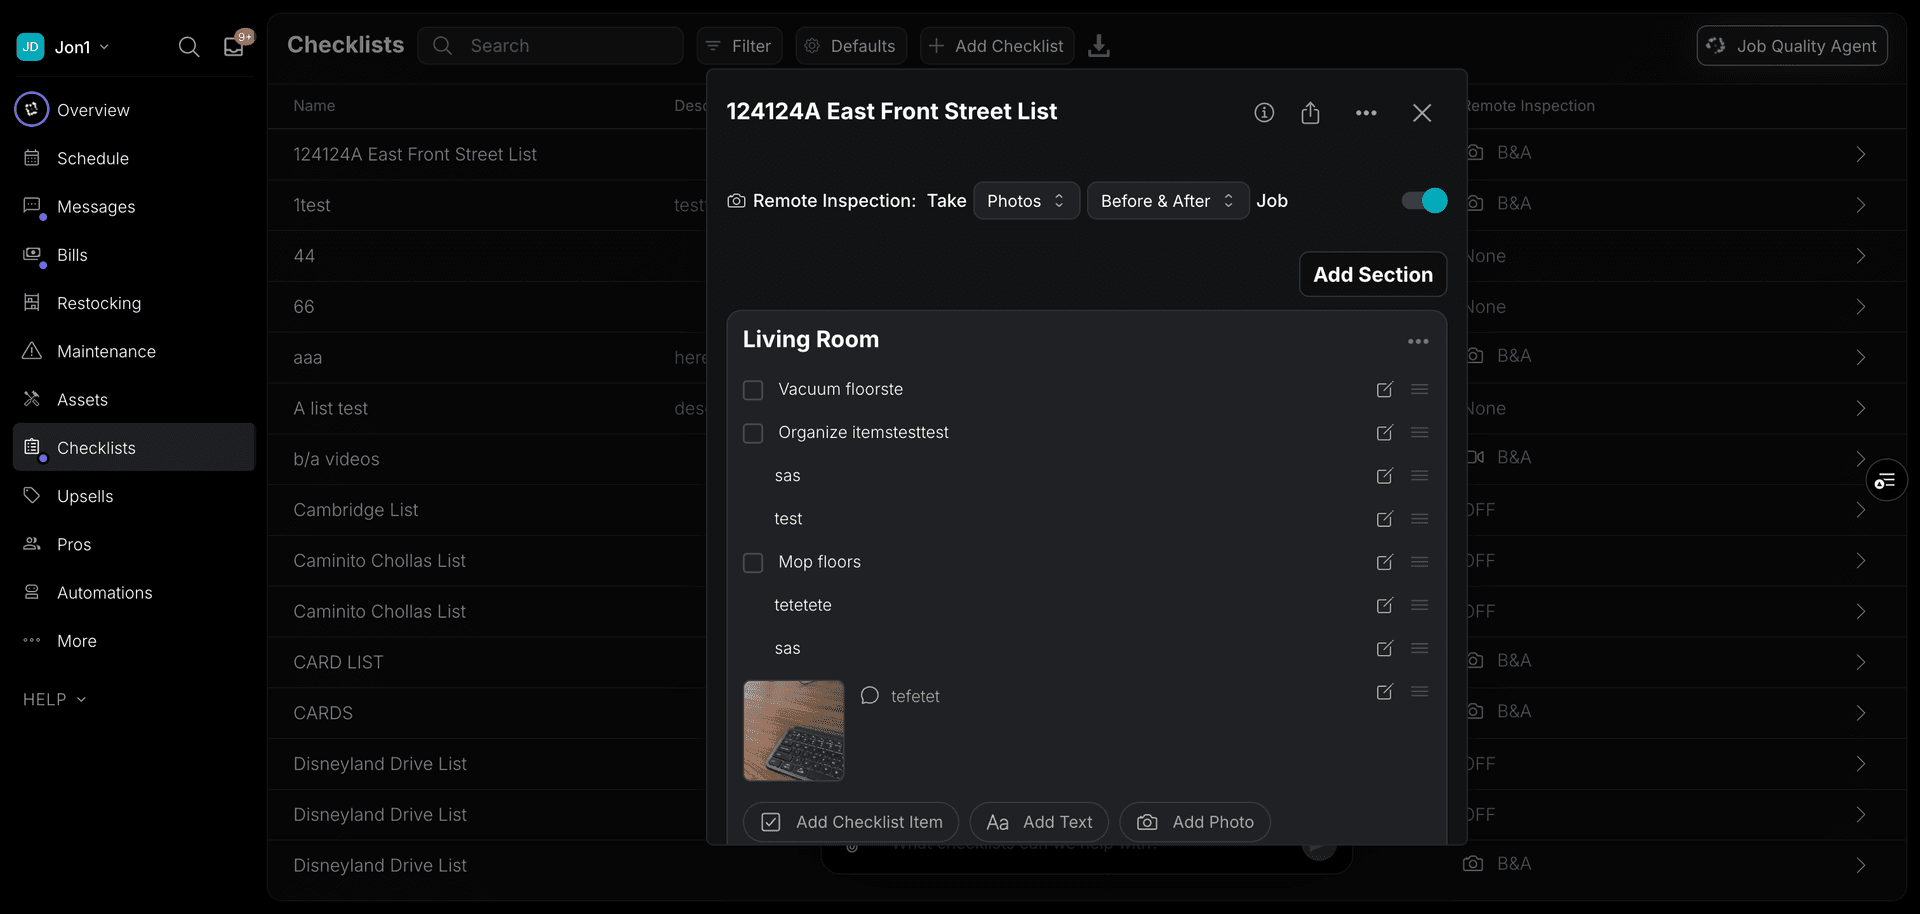Open the checklist's three-dot options menu
This screenshot has width=1920, height=914.
click(x=1366, y=113)
